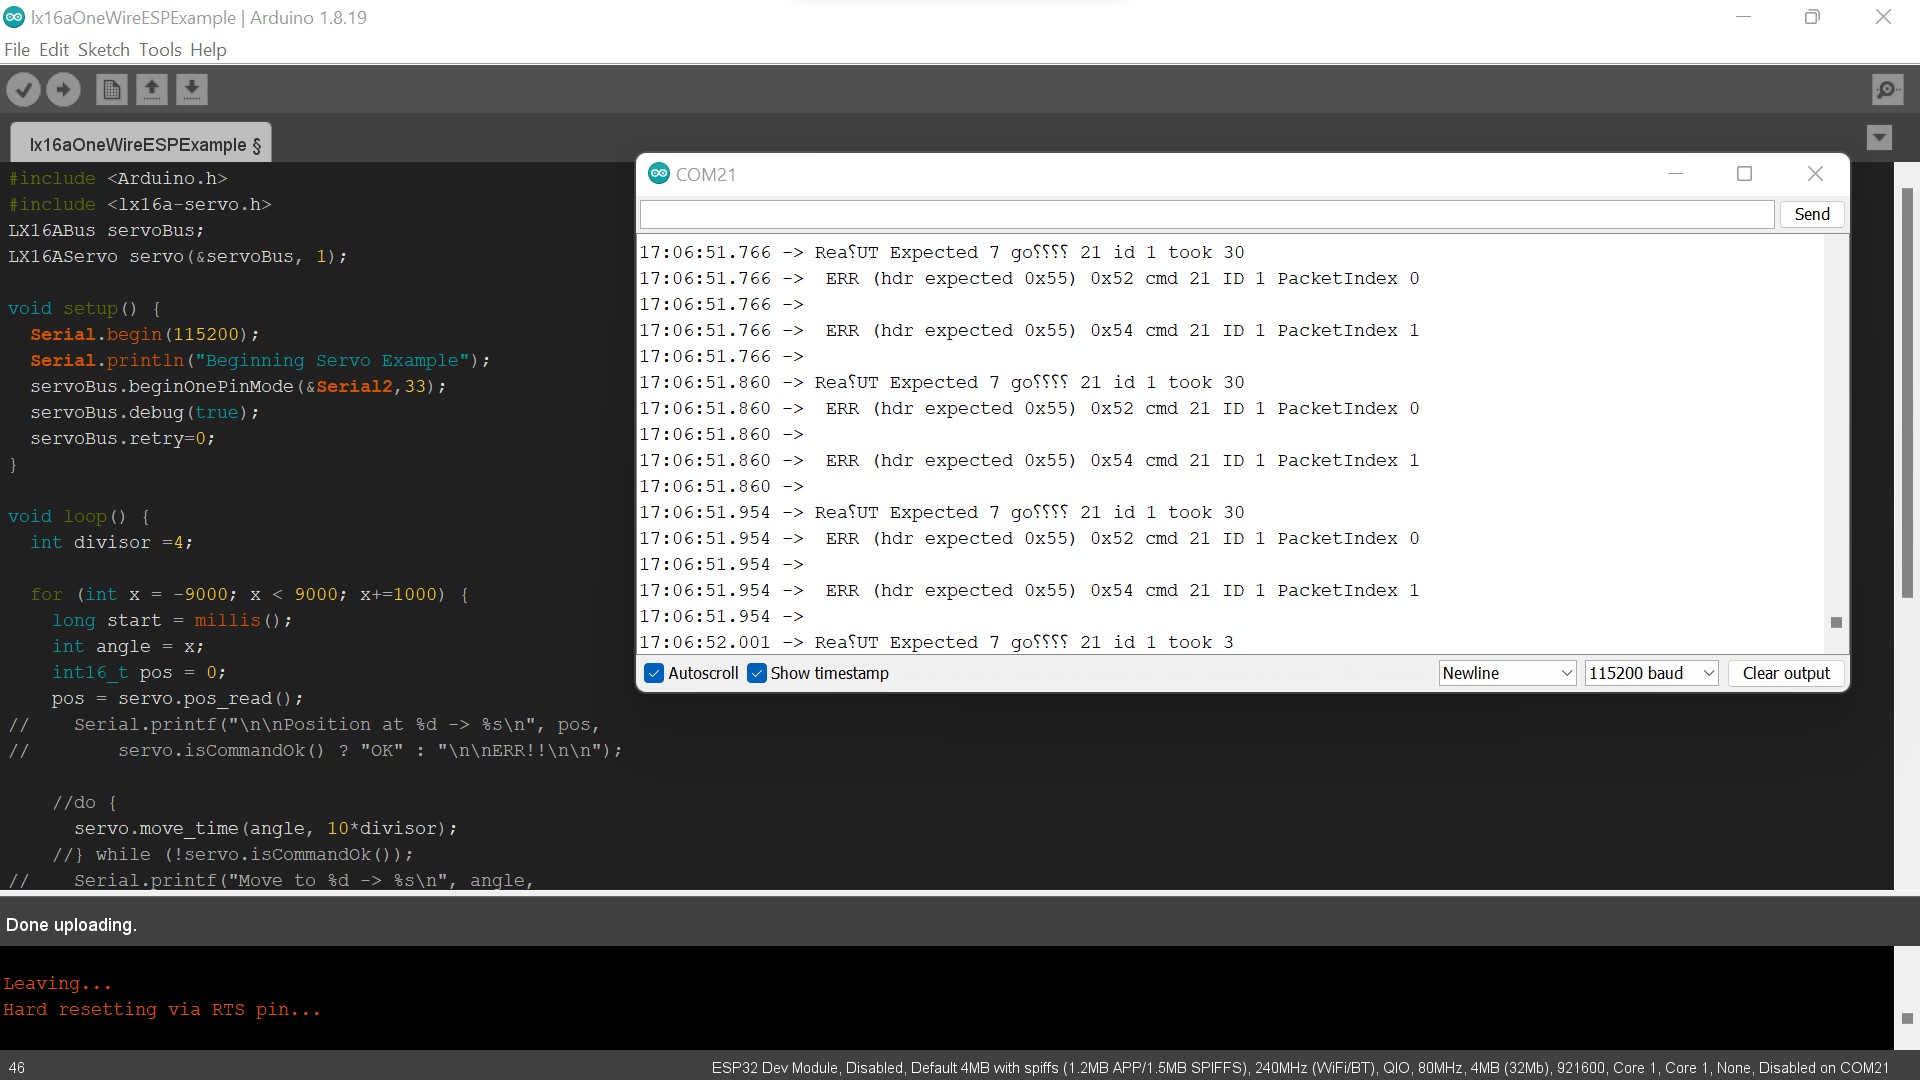
Task: Open the 115200 baud rate dropdown
Action: click(1651, 673)
